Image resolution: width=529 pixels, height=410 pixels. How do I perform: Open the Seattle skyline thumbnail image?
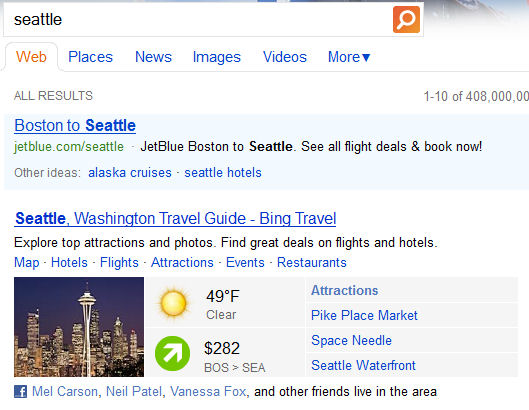(x=79, y=327)
